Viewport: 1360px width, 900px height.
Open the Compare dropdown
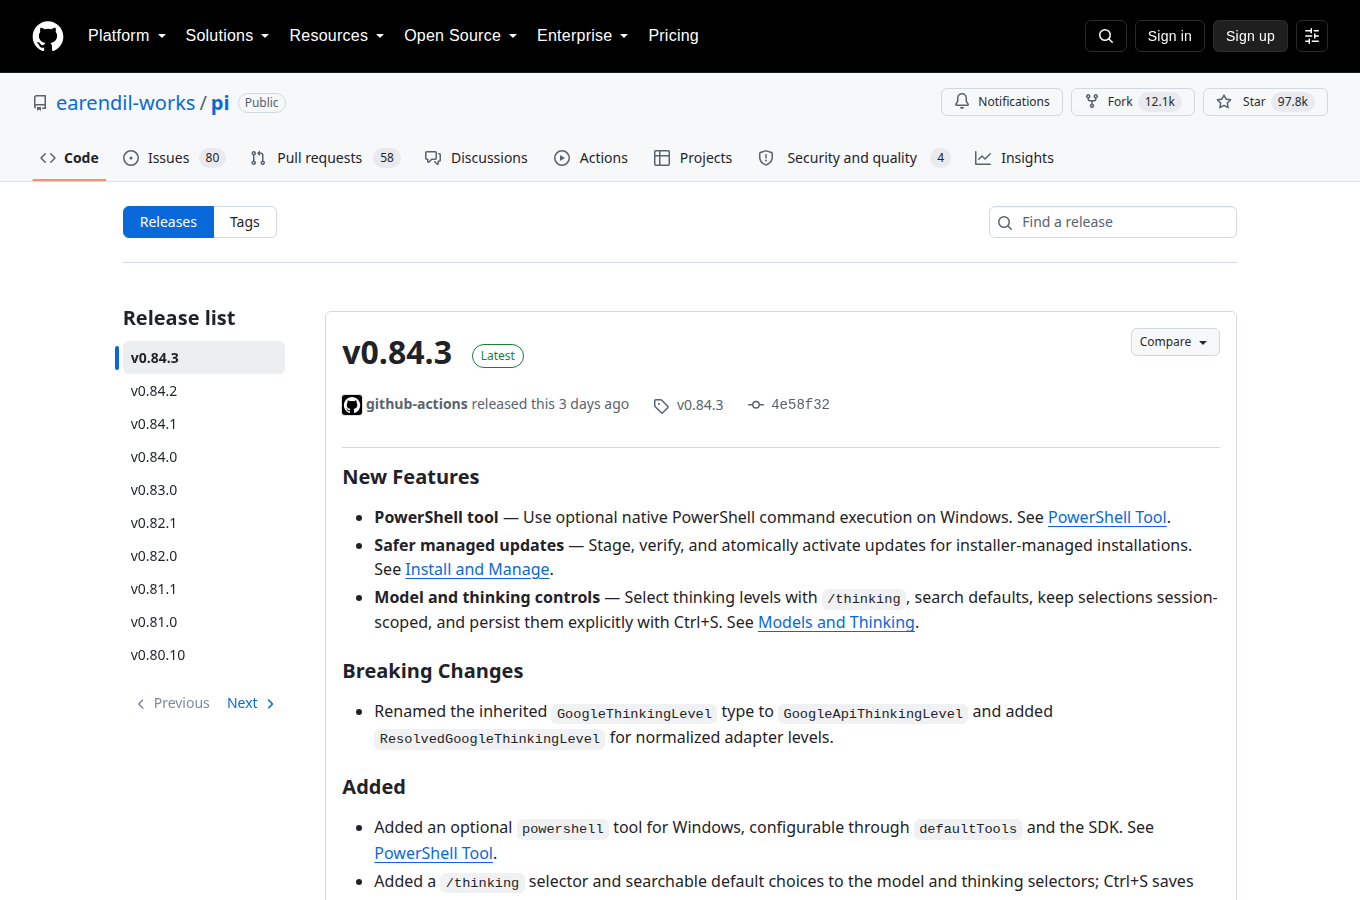(x=1175, y=342)
